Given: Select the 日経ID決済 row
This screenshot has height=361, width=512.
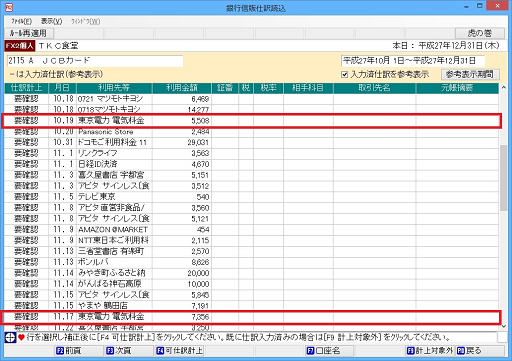Looking at the screenshot, I should tap(252, 164).
